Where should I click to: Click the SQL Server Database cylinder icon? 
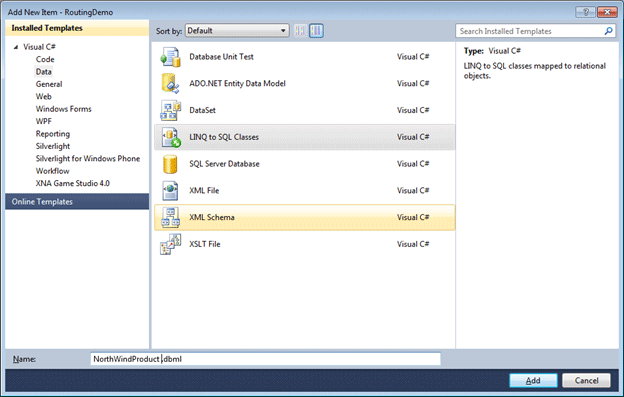170,164
